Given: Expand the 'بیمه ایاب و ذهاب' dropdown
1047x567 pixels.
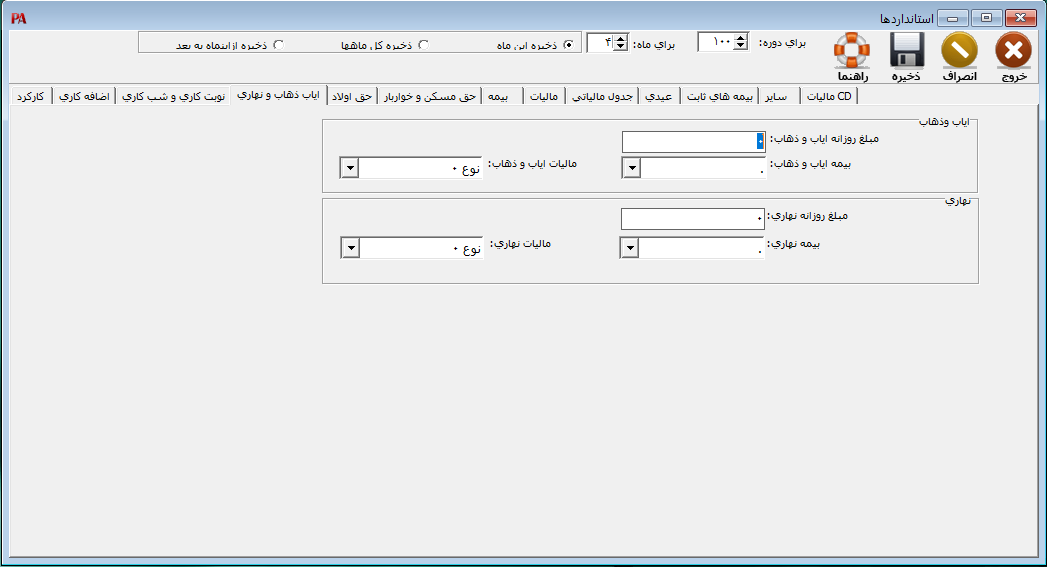Looking at the screenshot, I should [631, 168].
